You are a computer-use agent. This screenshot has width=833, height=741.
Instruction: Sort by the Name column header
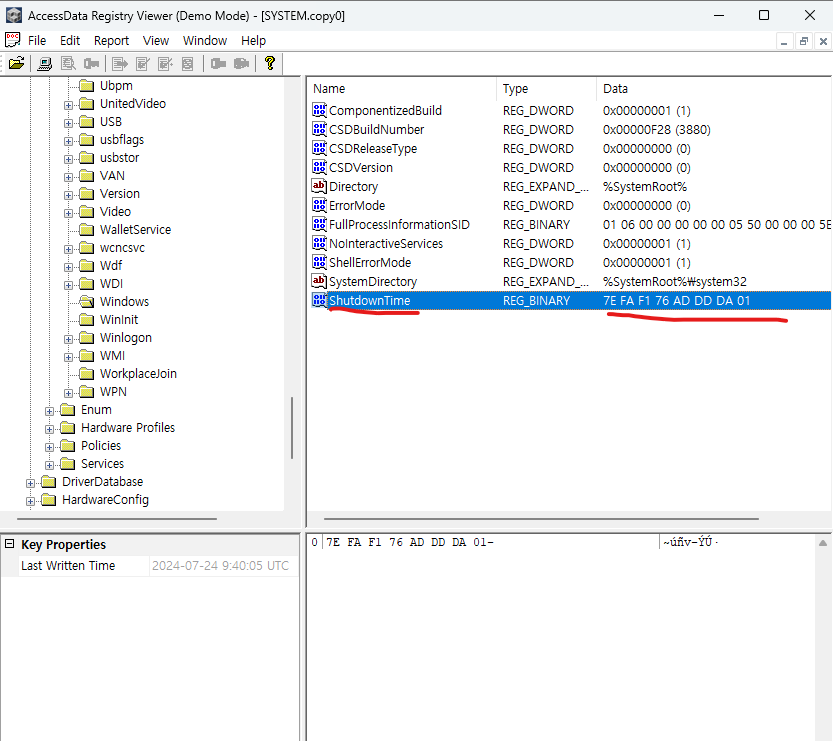point(402,89)
